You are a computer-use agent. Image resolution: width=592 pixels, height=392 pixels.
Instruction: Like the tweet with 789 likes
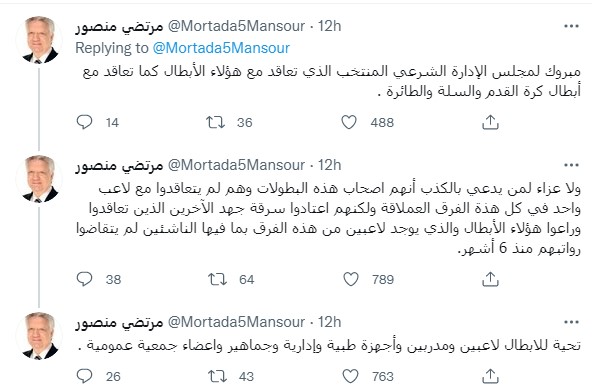(351, 279)
